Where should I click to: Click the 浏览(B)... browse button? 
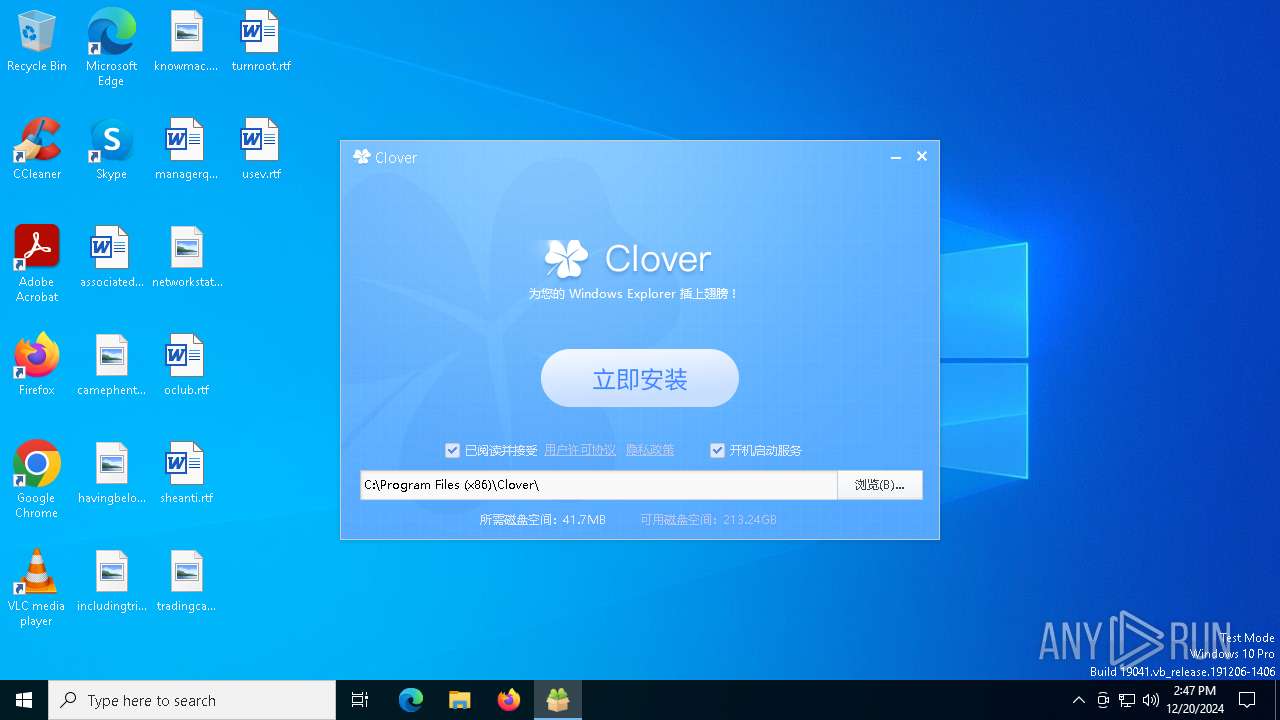[x=879, y=485]
